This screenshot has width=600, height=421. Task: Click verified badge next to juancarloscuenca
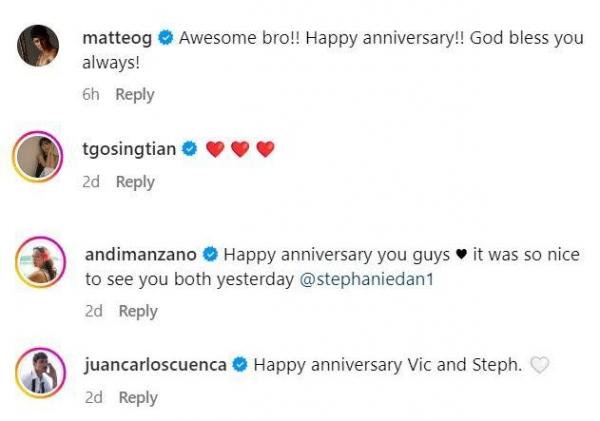coord(240,365)
